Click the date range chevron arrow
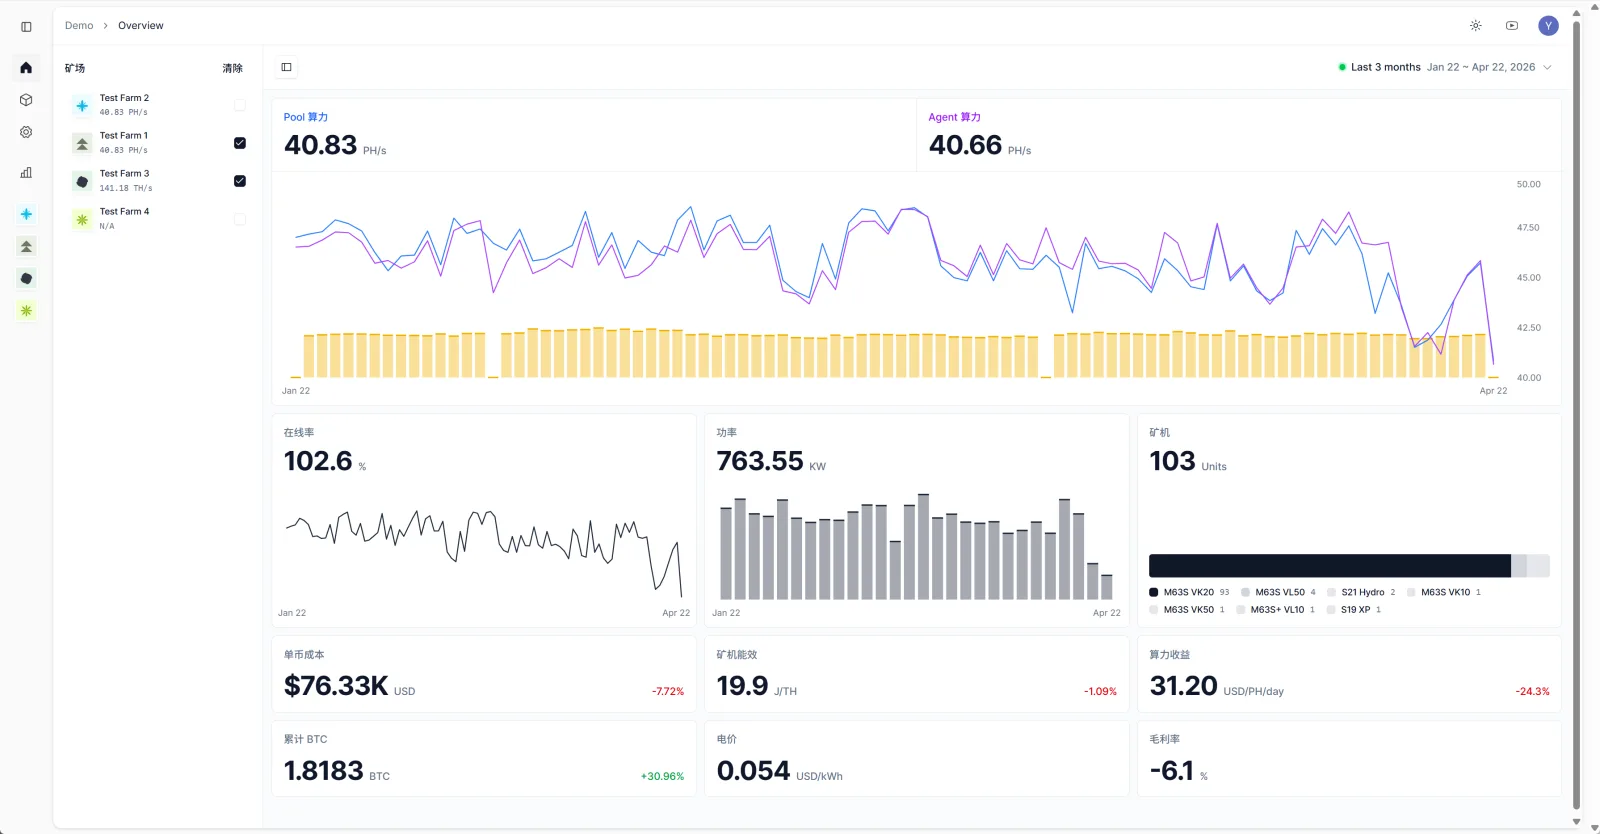This screenshot has width=1600, height=834. (x=1547, y=67)
